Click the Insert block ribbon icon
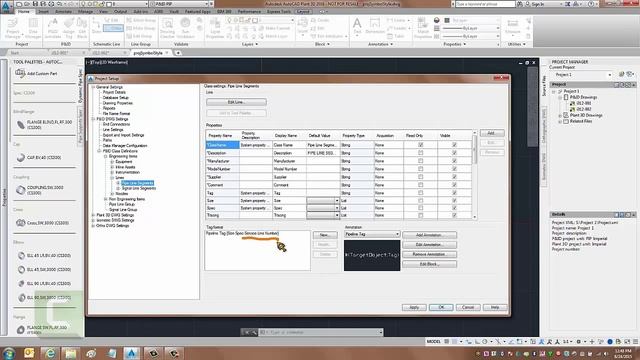 click(302, 27)
